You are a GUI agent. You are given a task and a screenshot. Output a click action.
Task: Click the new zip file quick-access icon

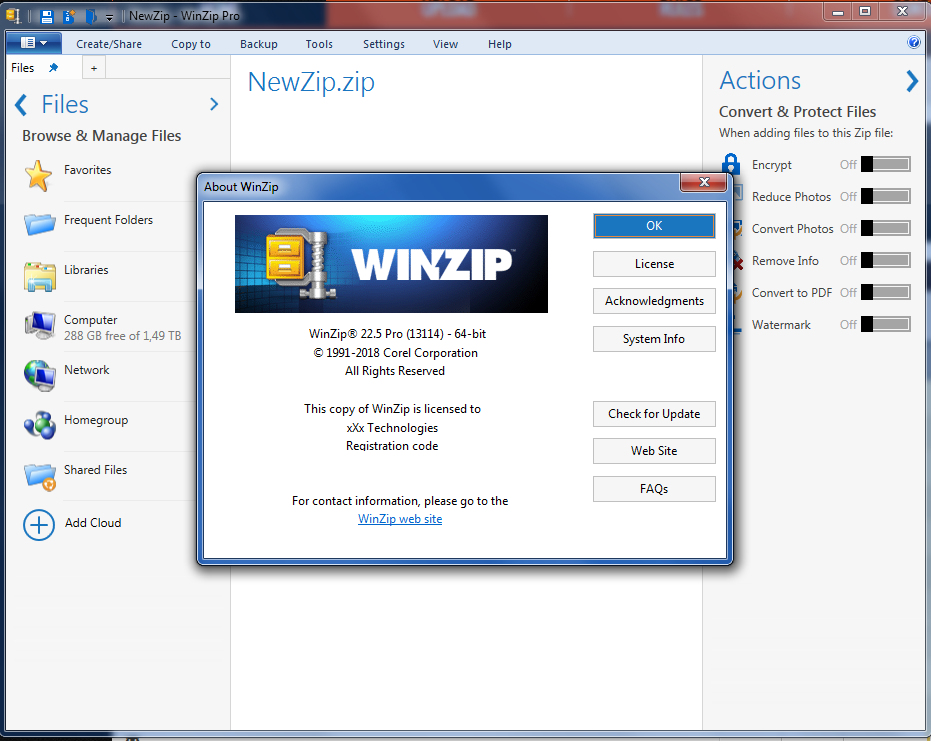click(x=69, y=17)
